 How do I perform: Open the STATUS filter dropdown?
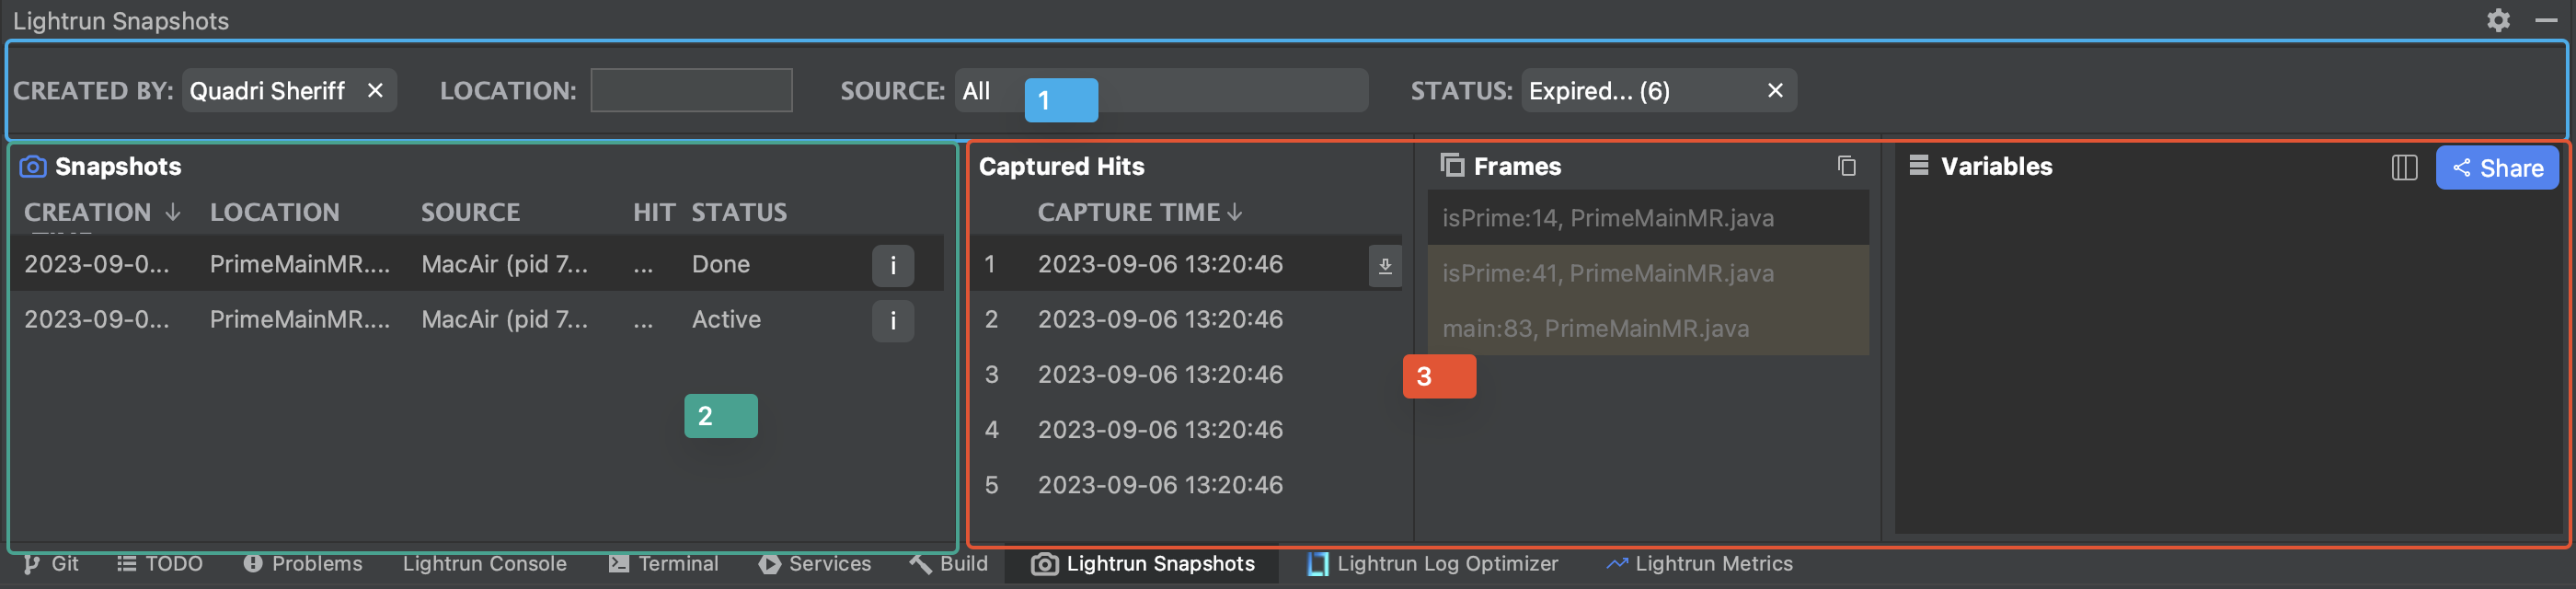point(1640,91)
